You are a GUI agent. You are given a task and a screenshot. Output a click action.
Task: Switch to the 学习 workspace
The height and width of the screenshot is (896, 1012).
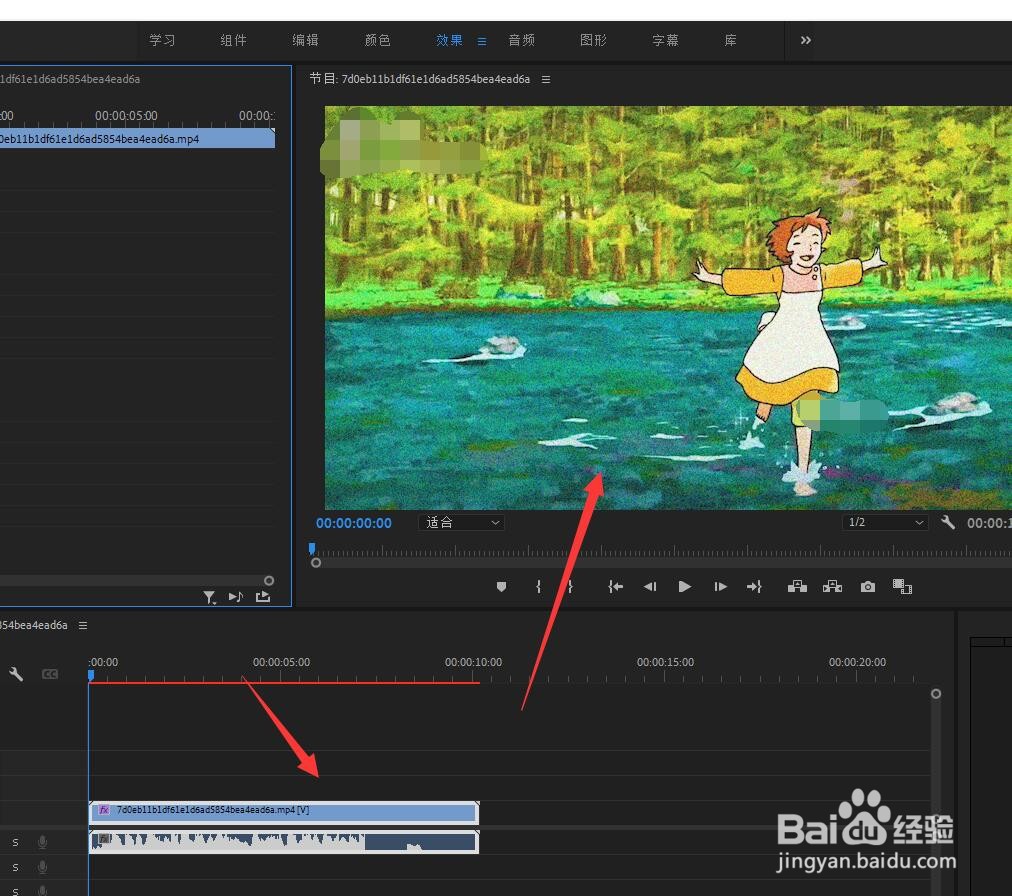pyautogui.click(x=162, y=40)
